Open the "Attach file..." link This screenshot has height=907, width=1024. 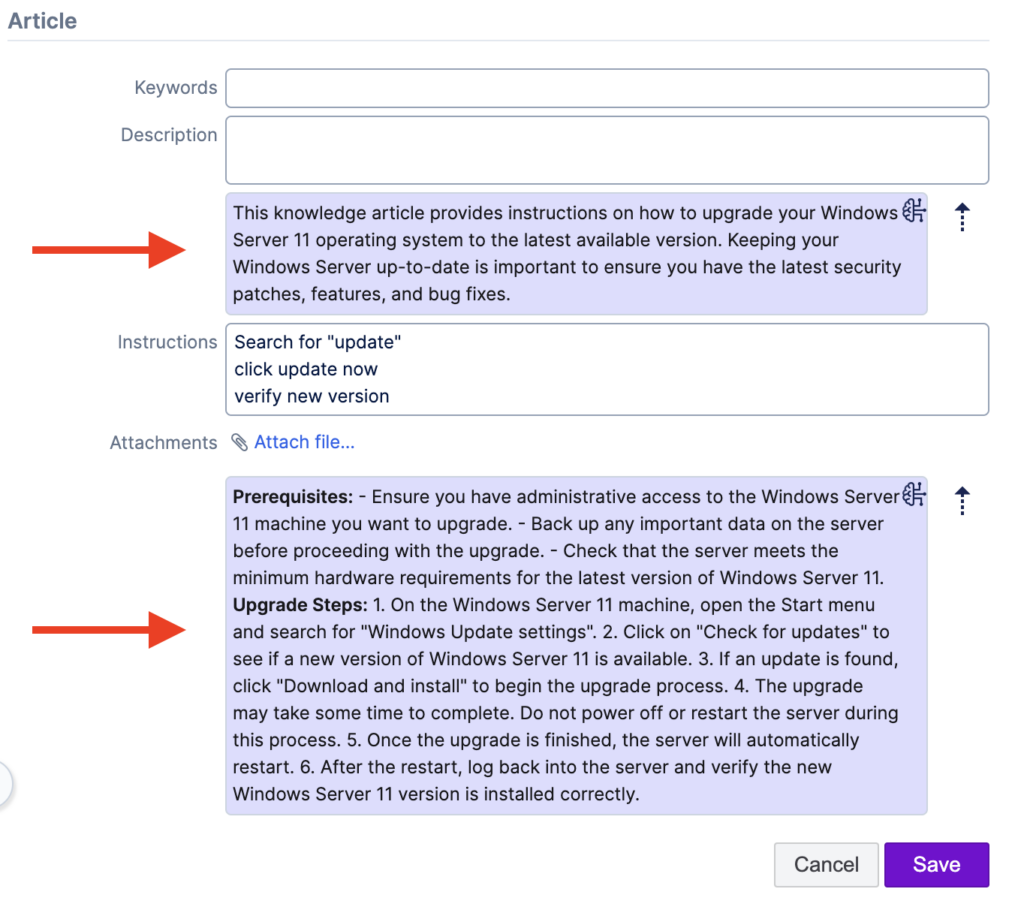pyautogui.click(x=304, y=441)
